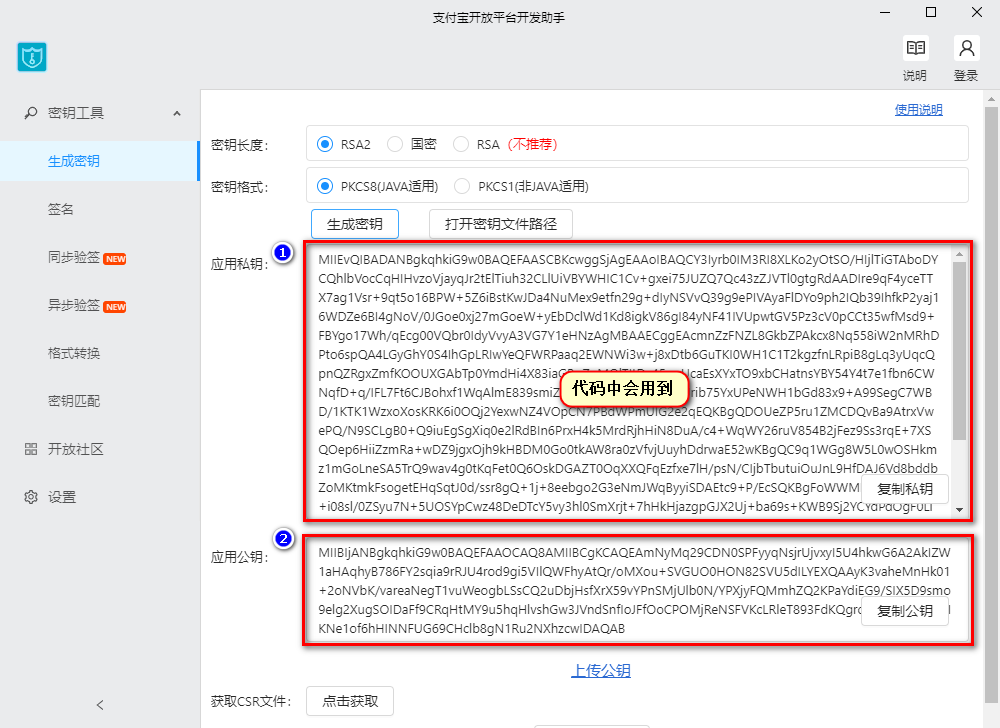Click private key box scroll-down arrow
The image size is (1000, 728).
point(959,510)
